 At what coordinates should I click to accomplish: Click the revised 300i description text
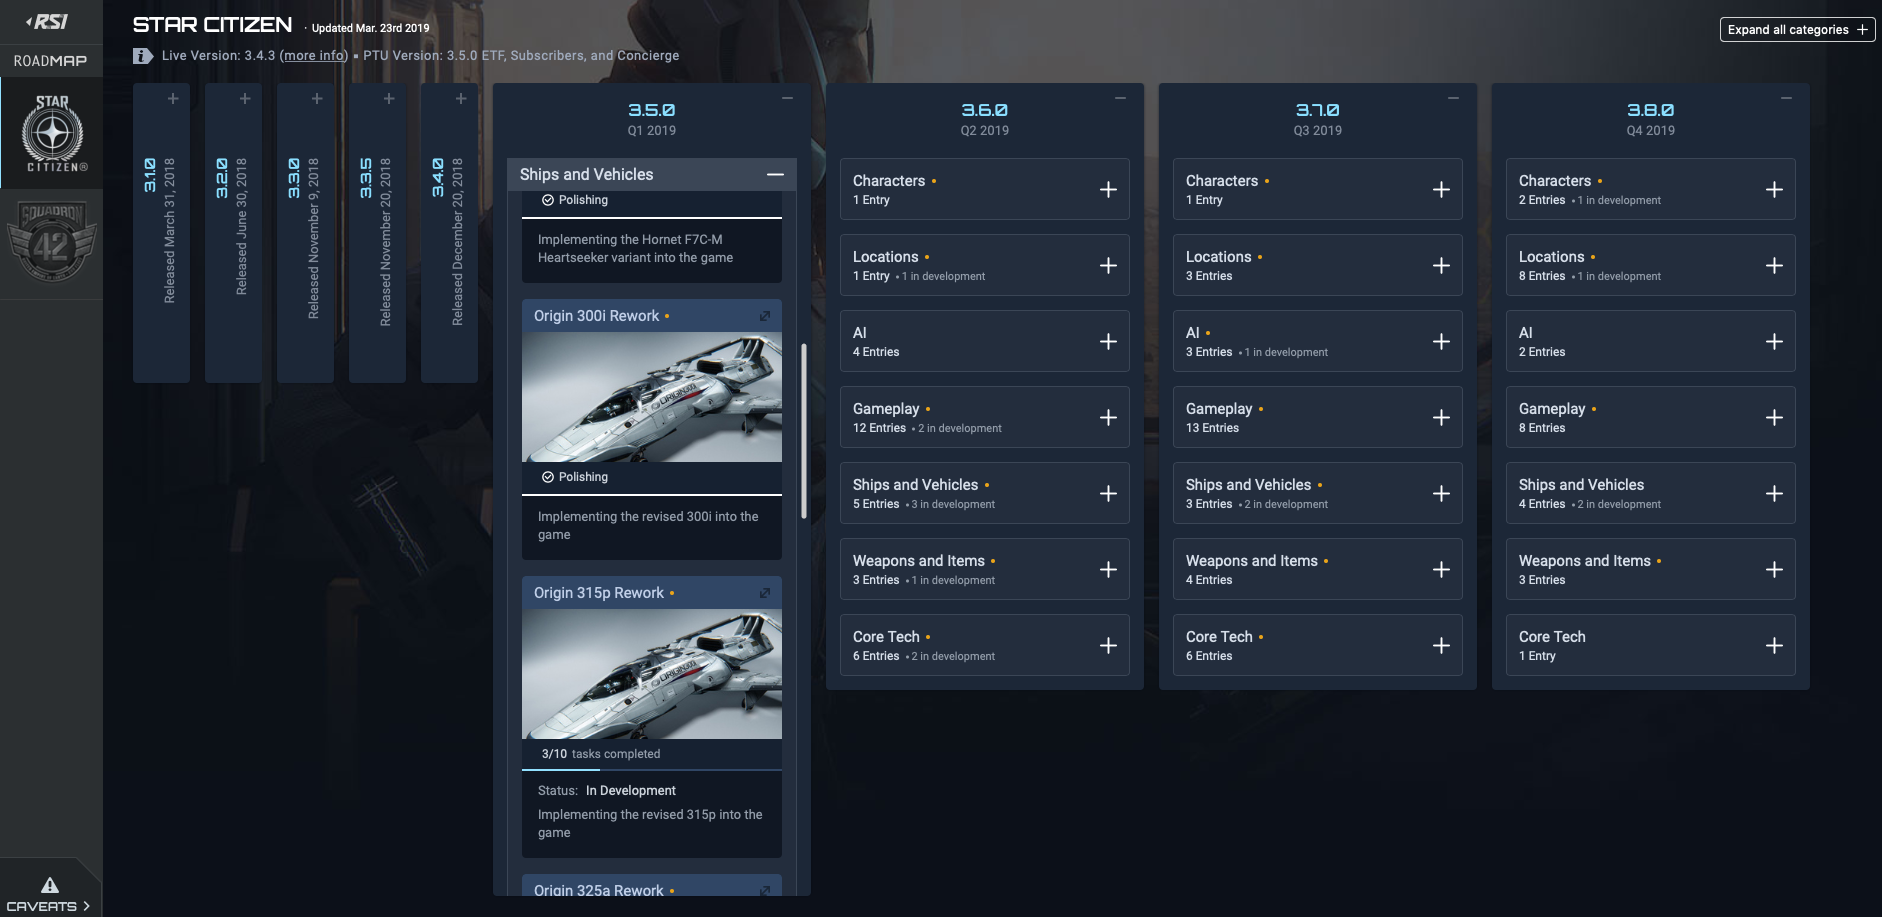(648, 526)
